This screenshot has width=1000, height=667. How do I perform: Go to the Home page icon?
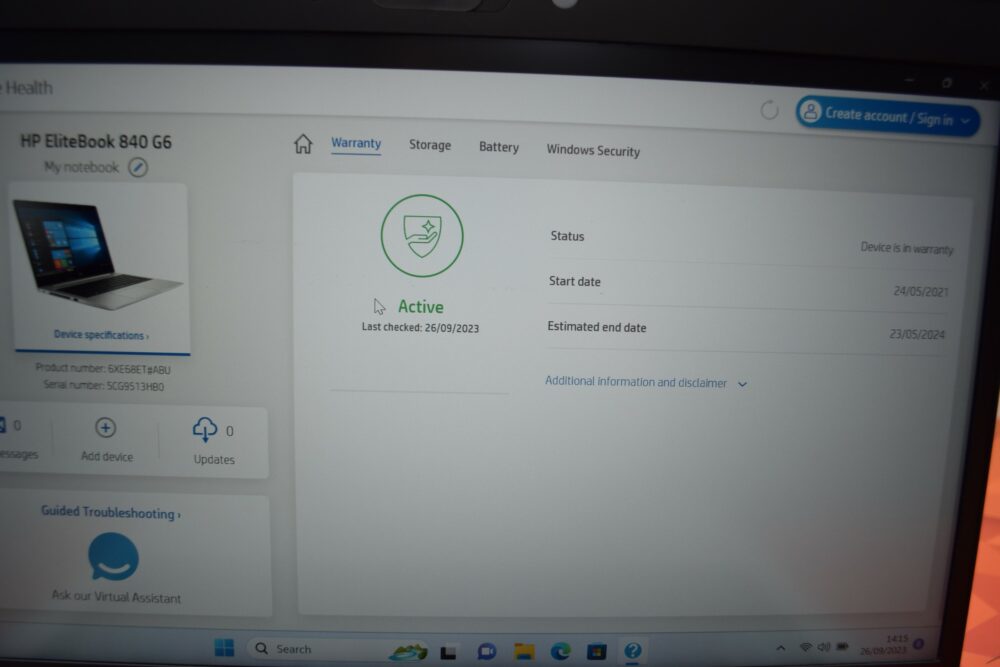pyautogui.click(x=303, y=144)
